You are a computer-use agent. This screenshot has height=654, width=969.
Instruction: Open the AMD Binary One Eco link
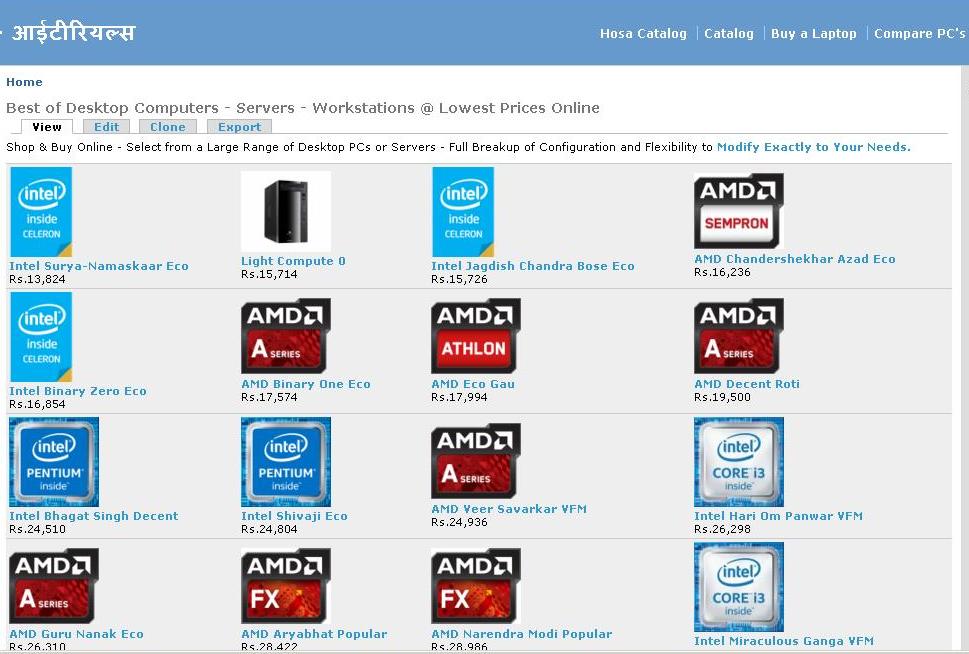306,384
